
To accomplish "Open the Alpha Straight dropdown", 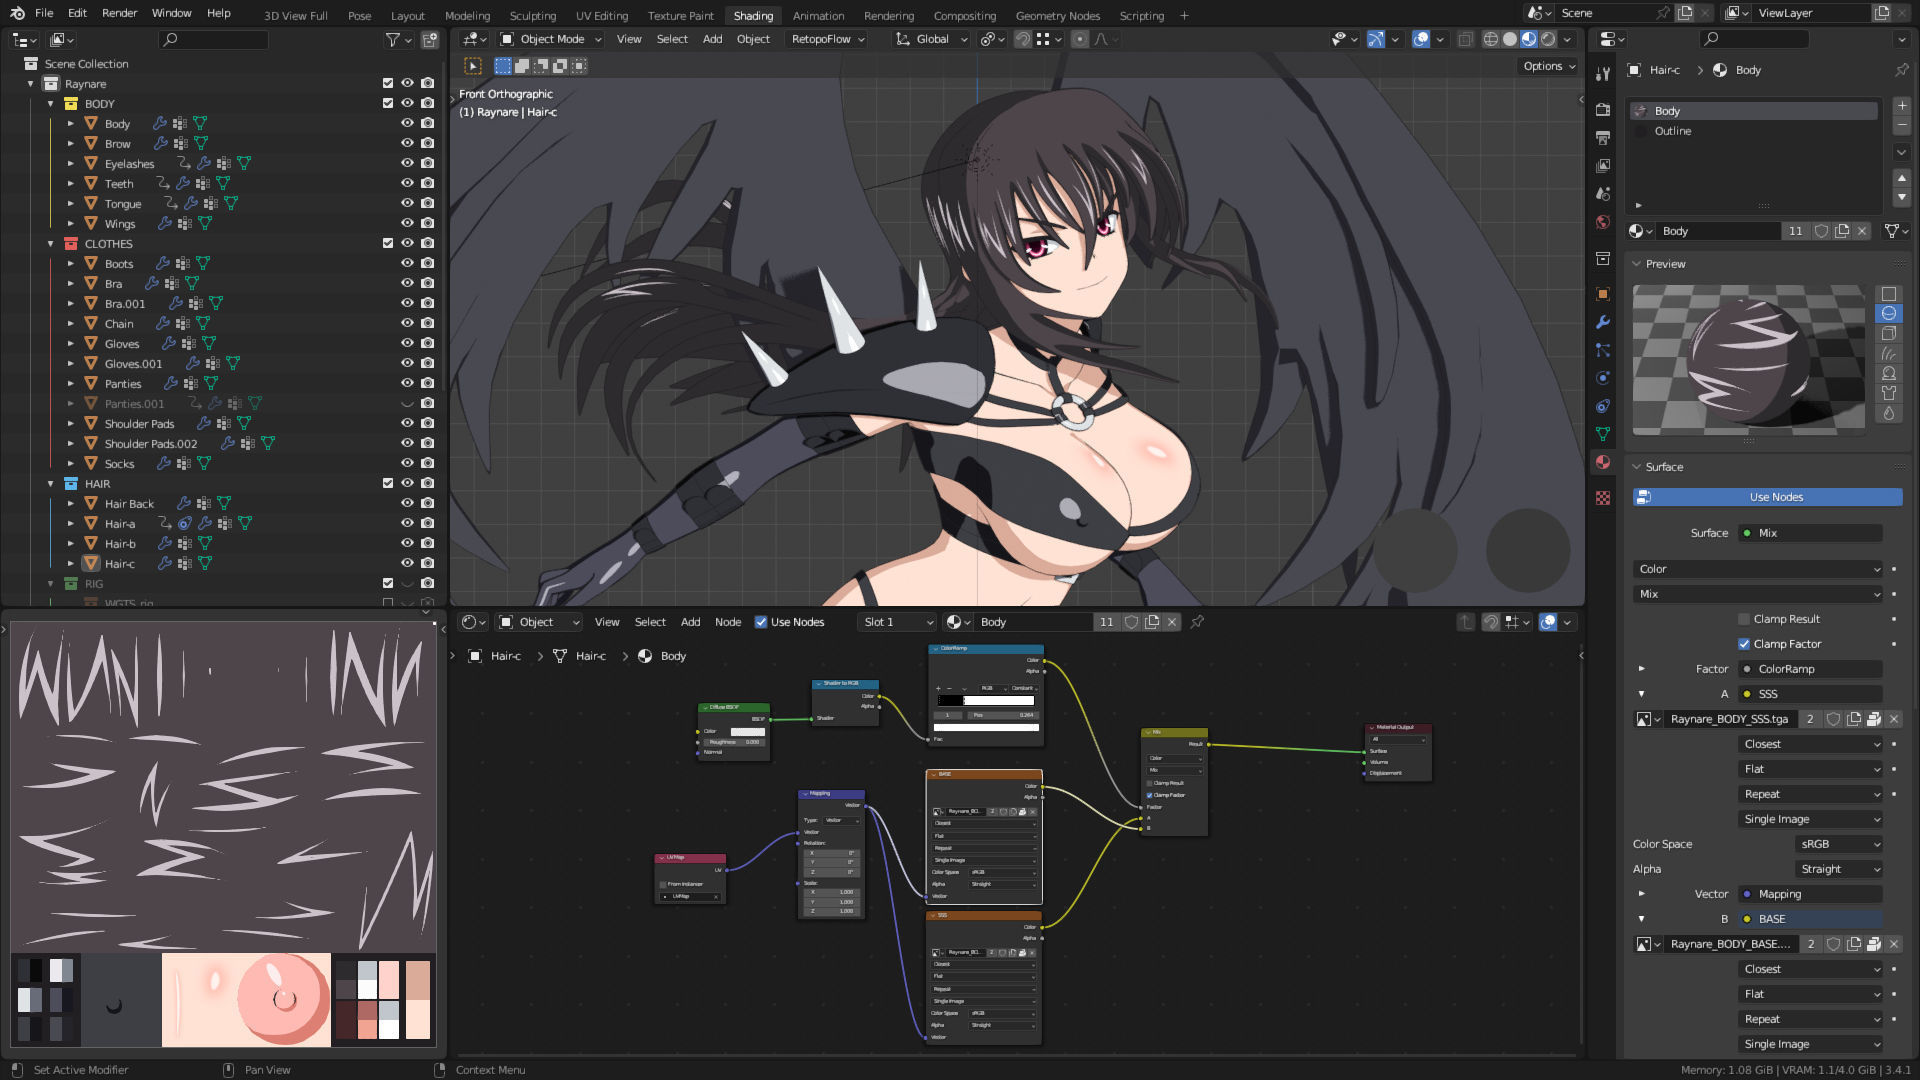I will (1839, 869).
